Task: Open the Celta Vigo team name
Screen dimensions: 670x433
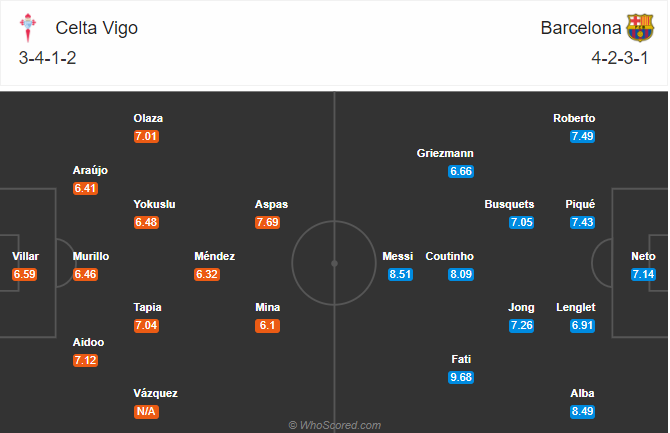Action: (97, 28)
